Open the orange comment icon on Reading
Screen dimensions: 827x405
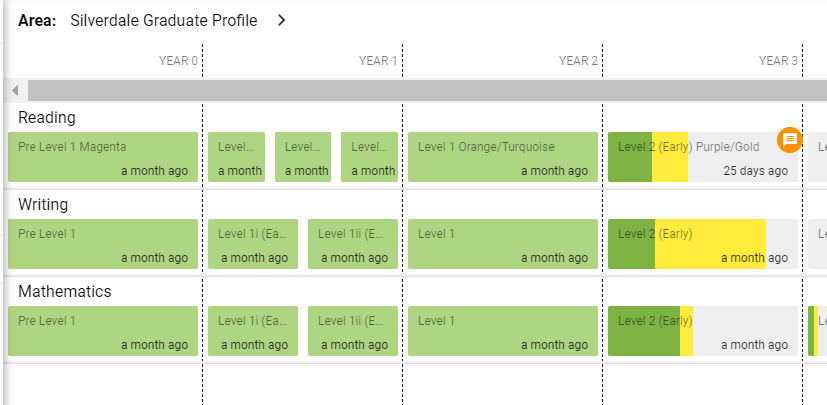[x=789, y=140]
